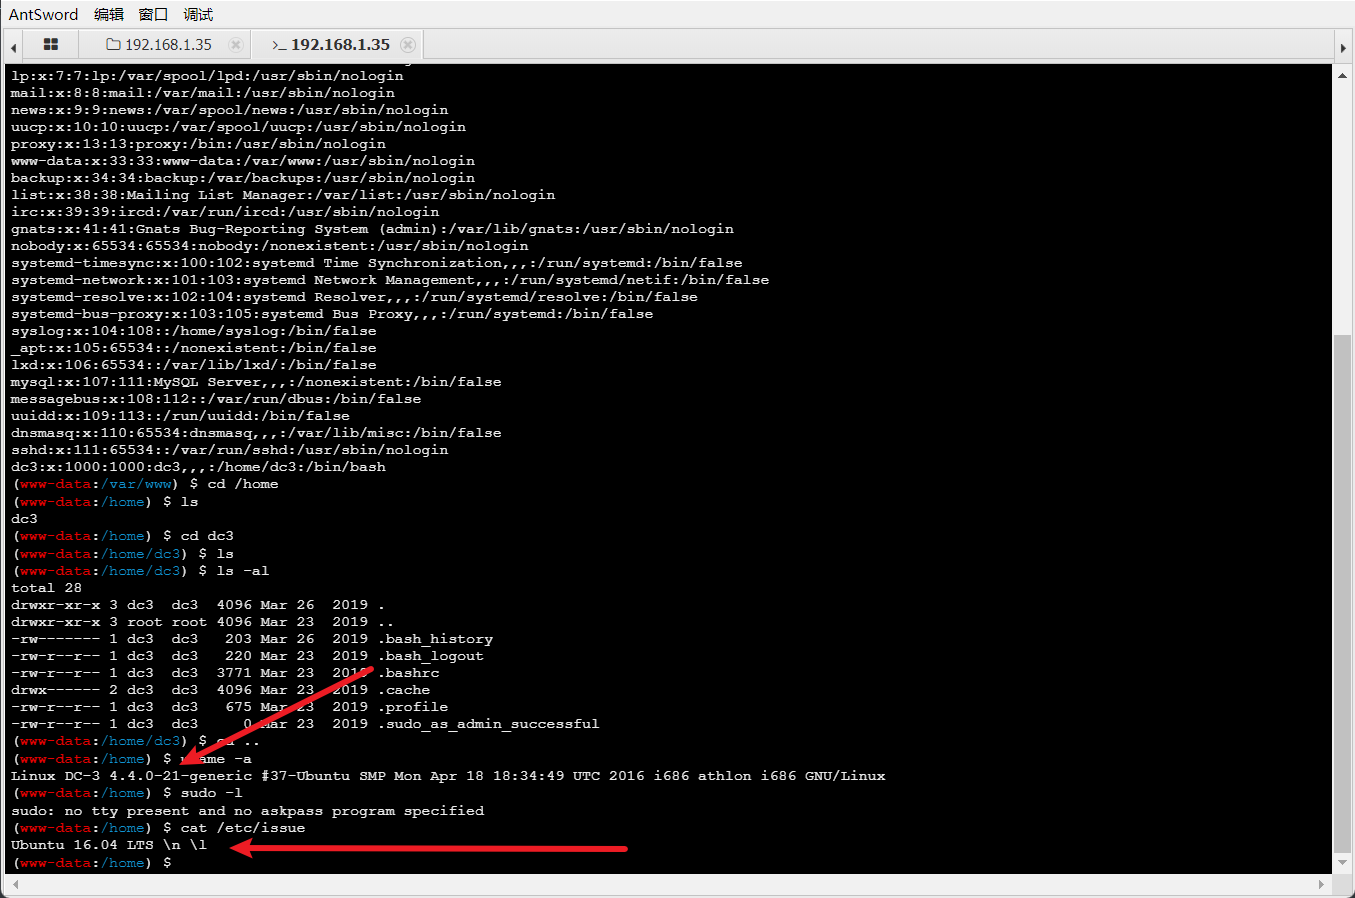Close the terminal 192.168.1.35 tab
1355x898 pixels.
coord(408,45)
